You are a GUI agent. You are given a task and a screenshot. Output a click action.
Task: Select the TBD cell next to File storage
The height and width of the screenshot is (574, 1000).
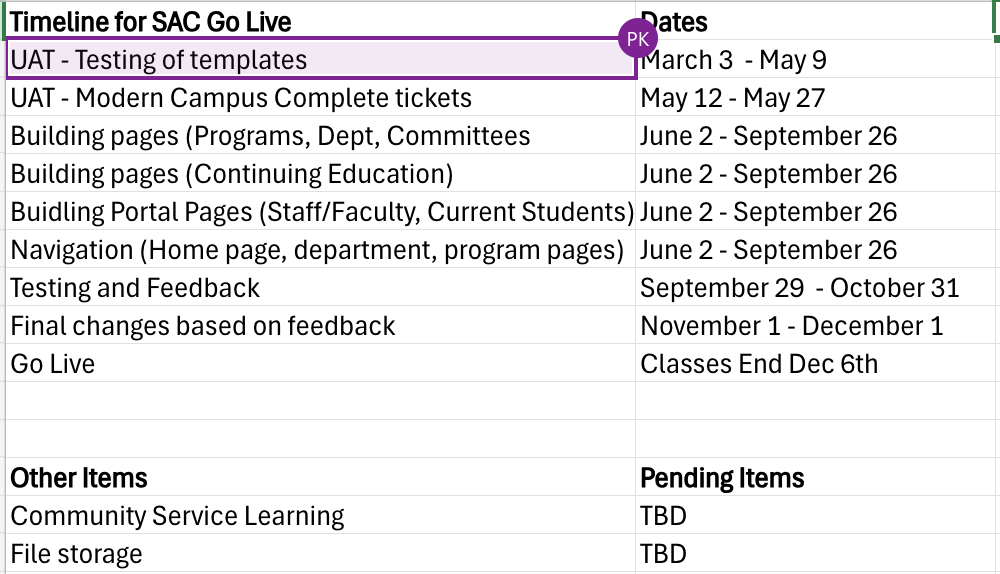coord(663,554)
